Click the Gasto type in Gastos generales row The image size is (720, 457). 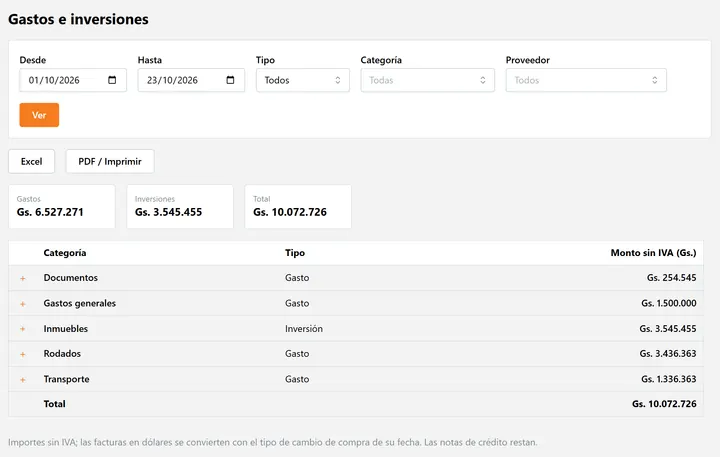297,303
